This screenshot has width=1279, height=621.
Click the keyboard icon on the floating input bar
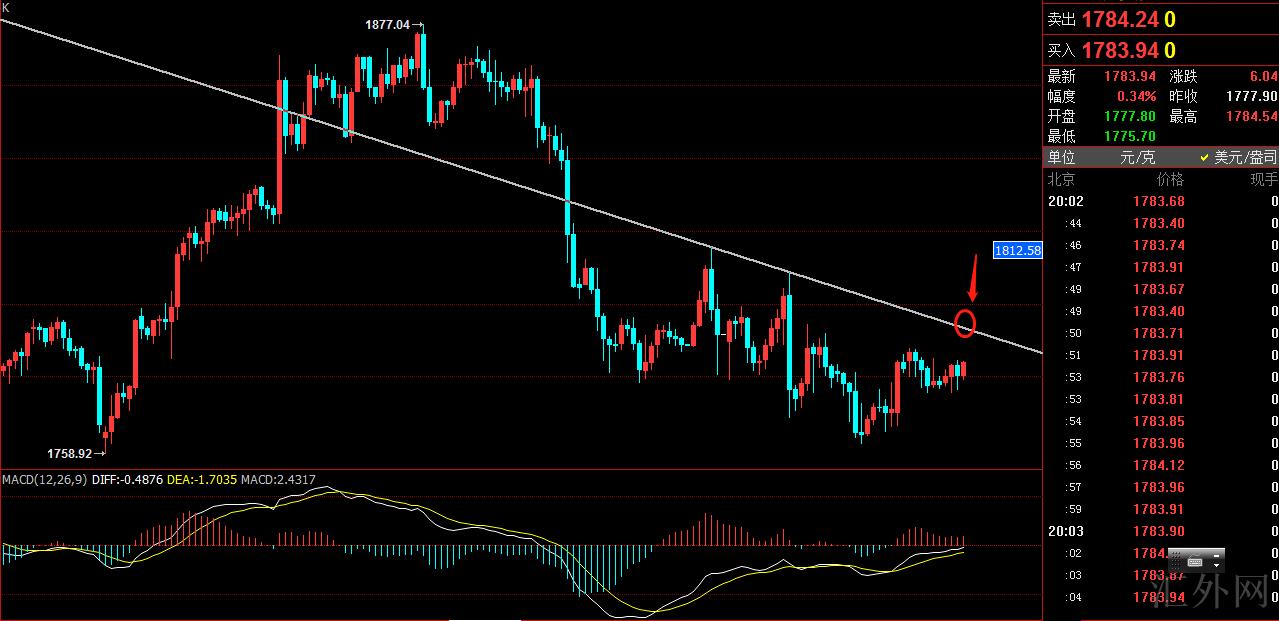point(1195,562)
